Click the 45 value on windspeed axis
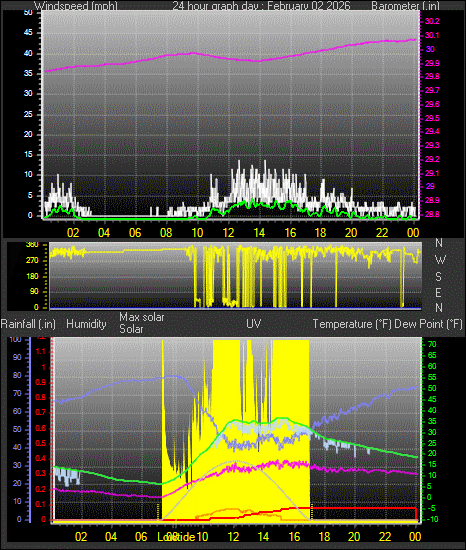This screenshot has width=466, height=550. [x=28, y=33]
